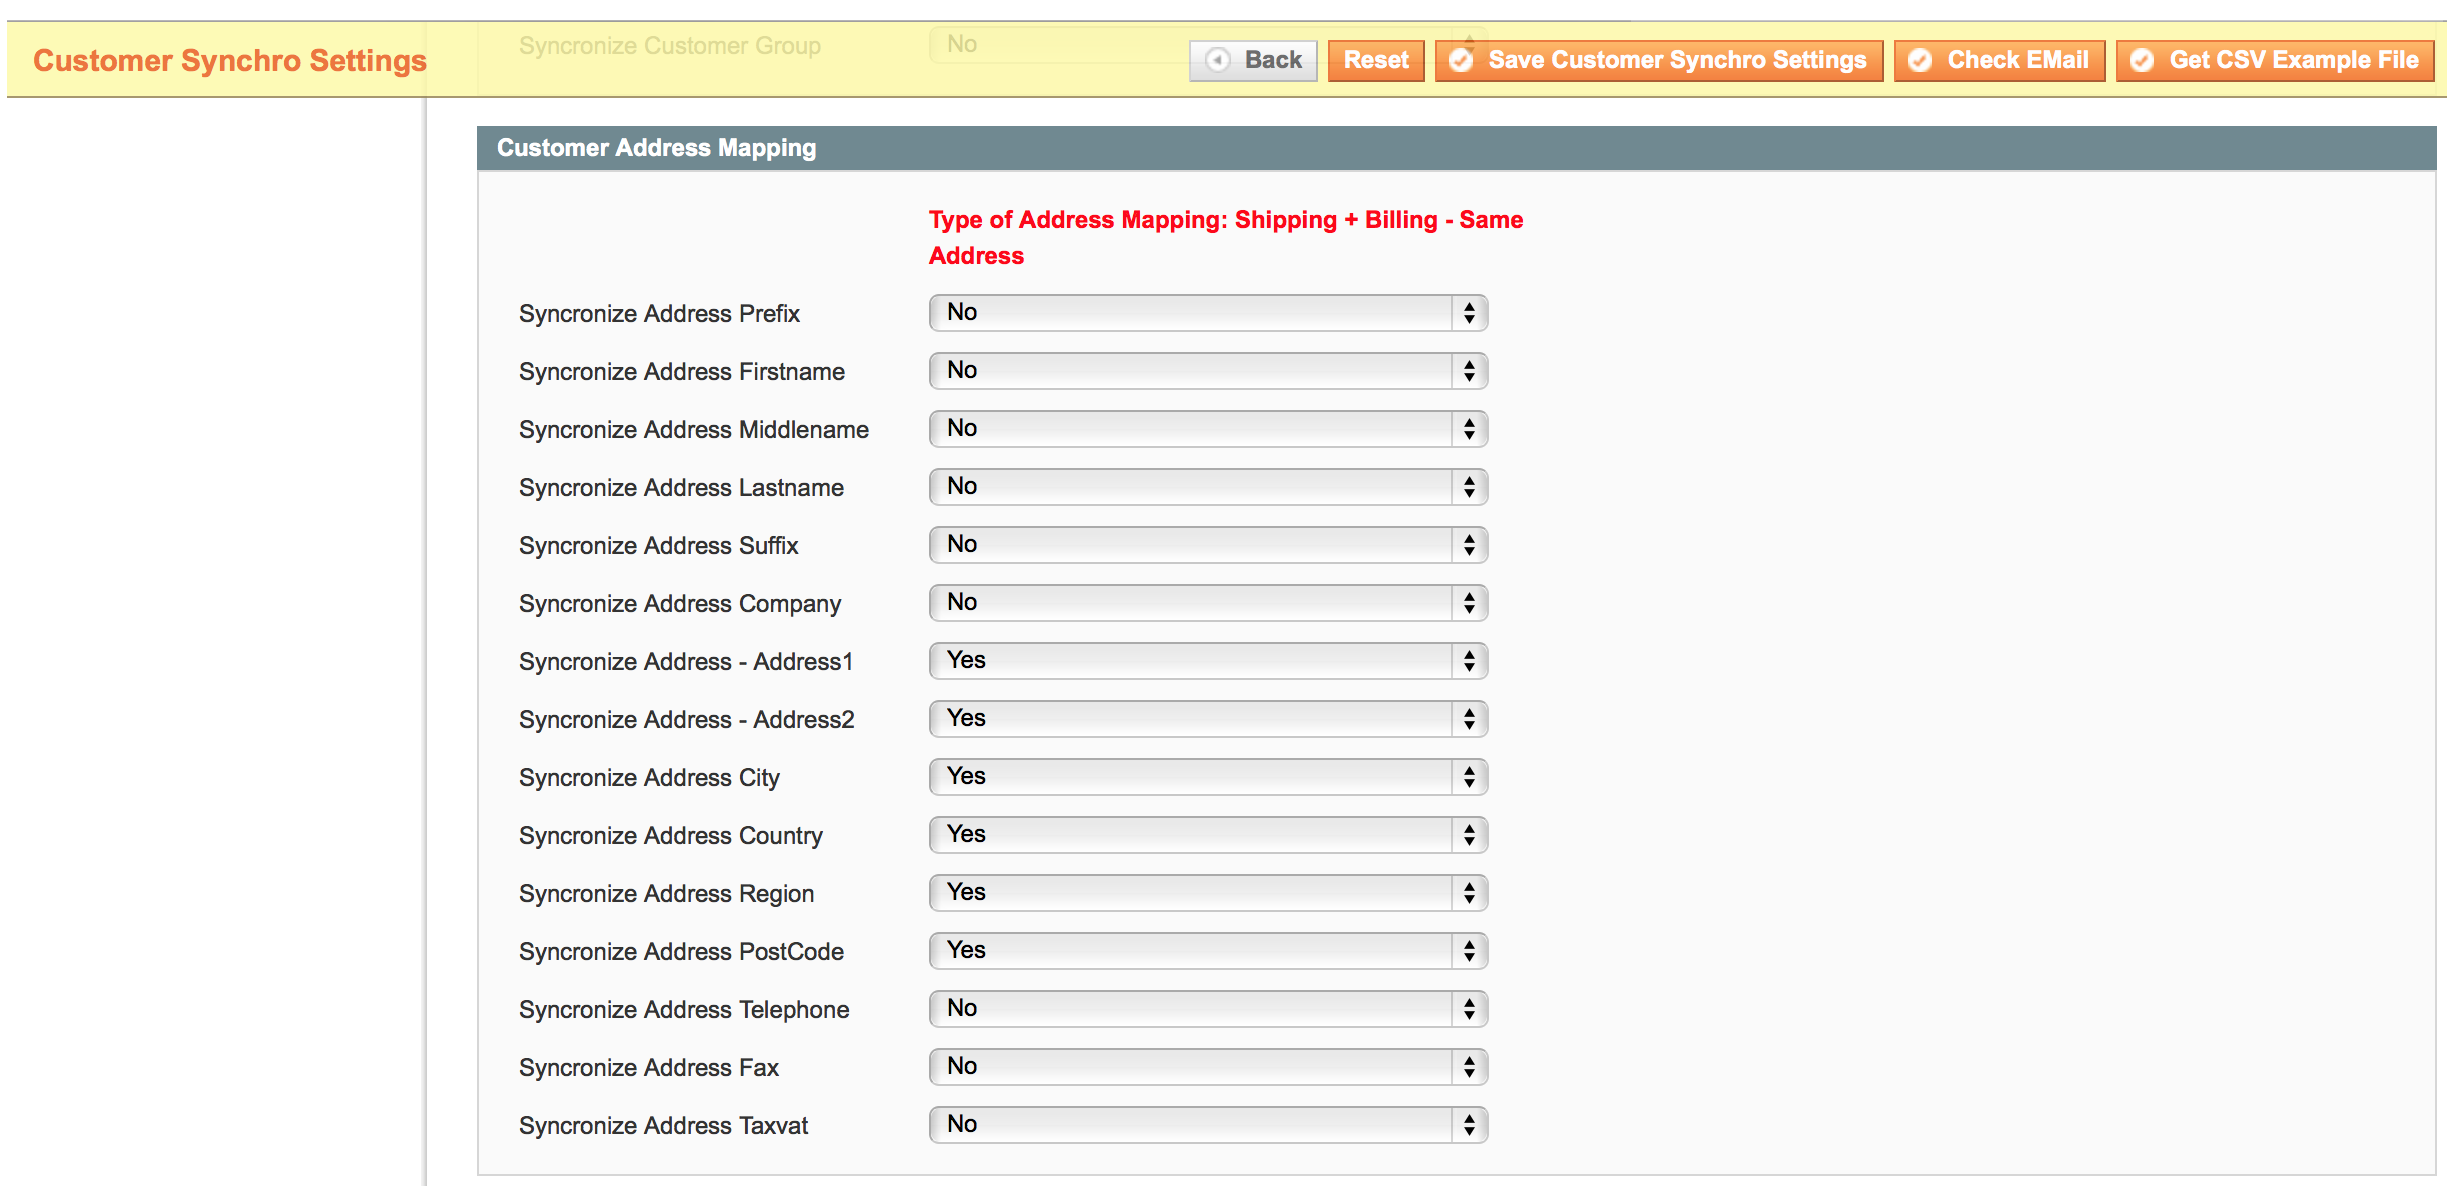The width and height of the screenshot is (2452, 1204).
Task: Open the Syncronize Address Region dropdown
Action: coord(1208,893)
